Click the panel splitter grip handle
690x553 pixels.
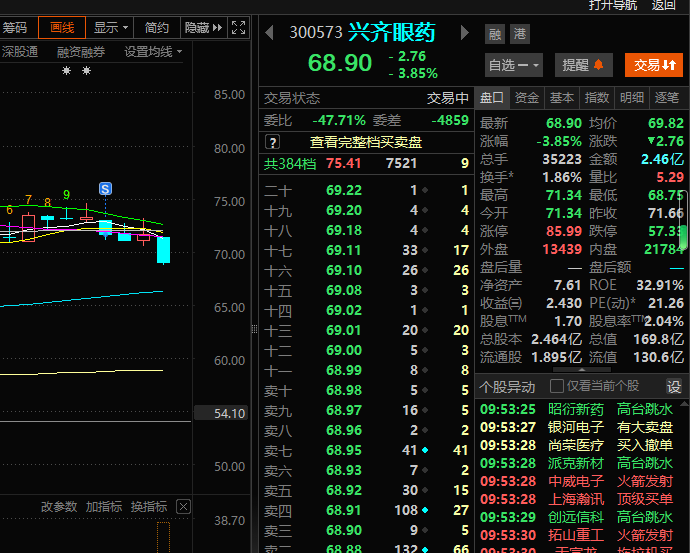pos(254,329)
